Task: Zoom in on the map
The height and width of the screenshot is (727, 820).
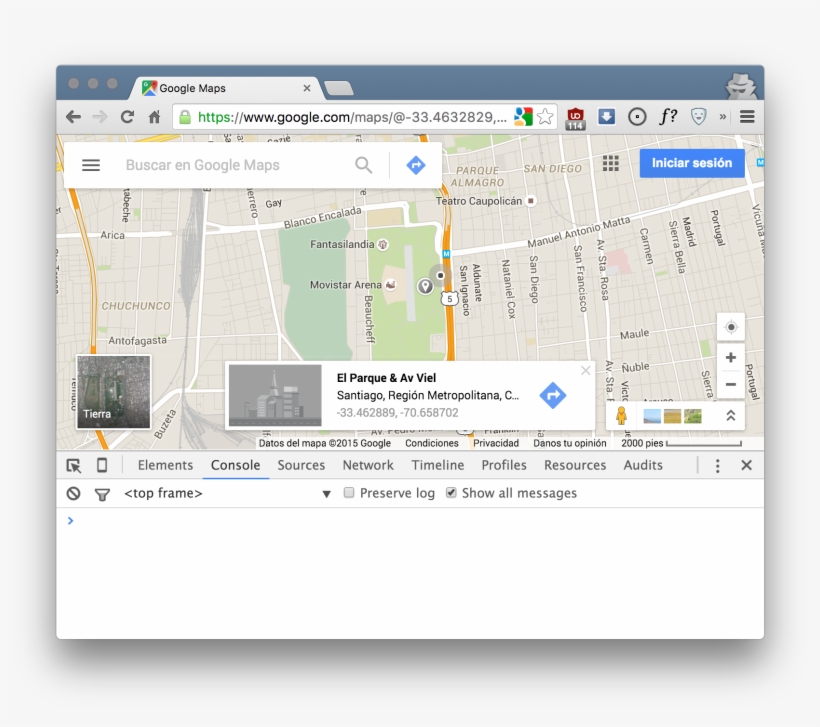Action: [x=731, y=358]
